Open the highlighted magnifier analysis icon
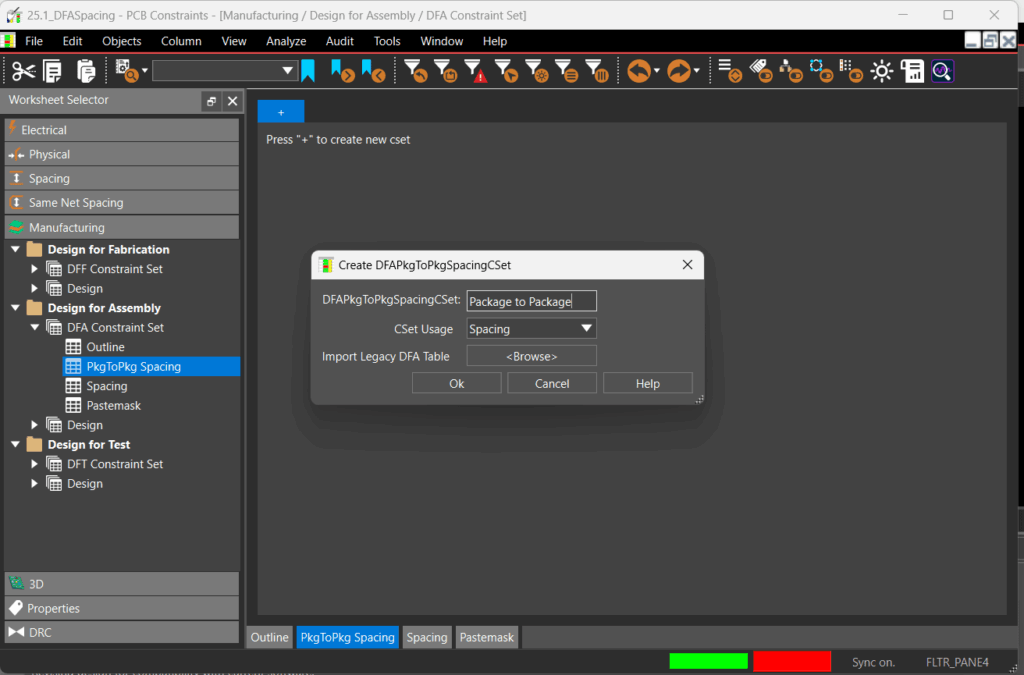The width and height of the screenshot is (1024, 675). (941, 71)
